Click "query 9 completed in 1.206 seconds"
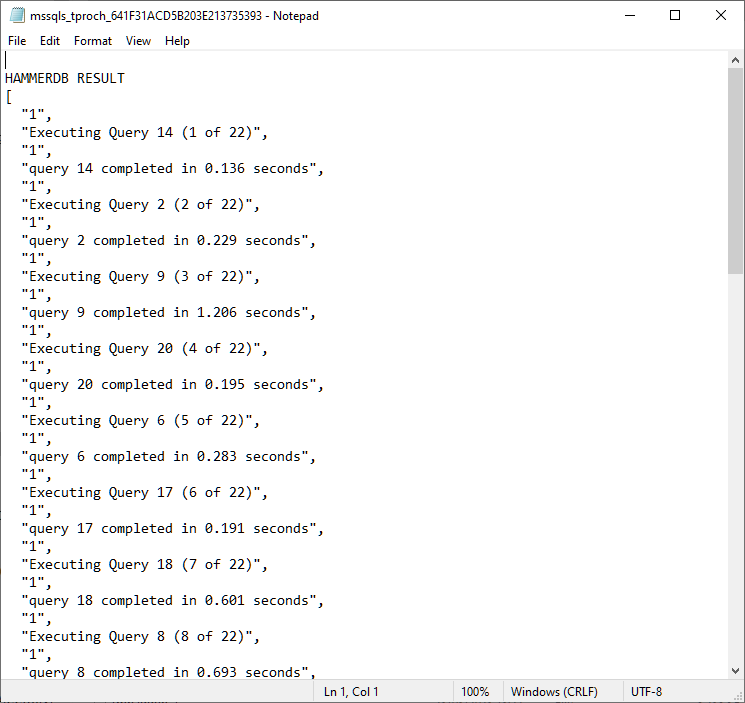Viewport: 745px width, 703px height. click(x=169, y=313)
